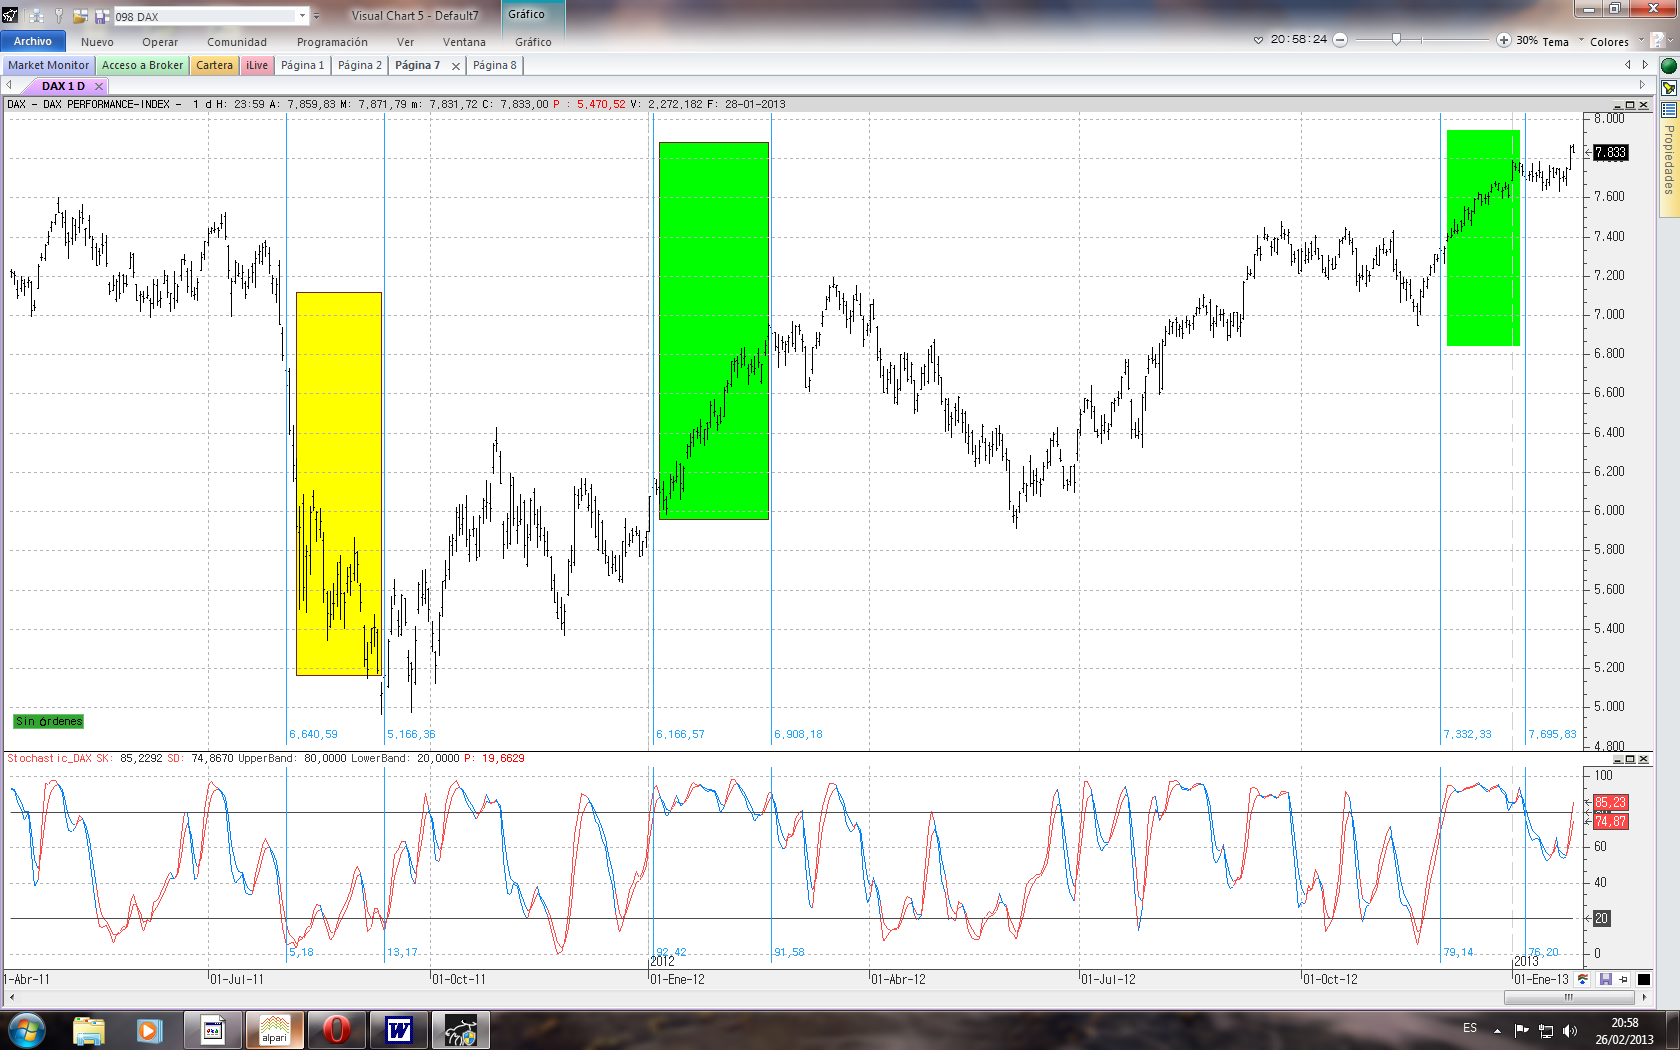Click the key icon in quick access toolbar
Viewport: 1680px width, 1050px height.
click(x=58, y=16)
